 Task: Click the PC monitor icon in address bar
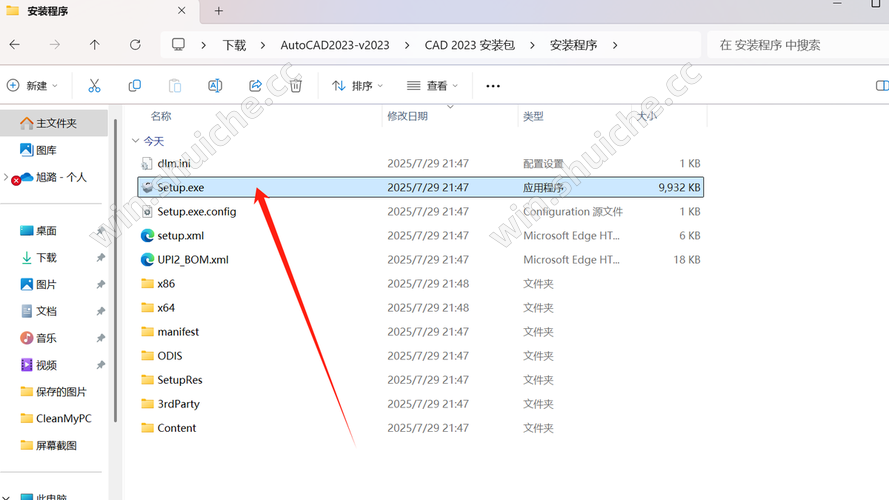[x=178, y=45]
